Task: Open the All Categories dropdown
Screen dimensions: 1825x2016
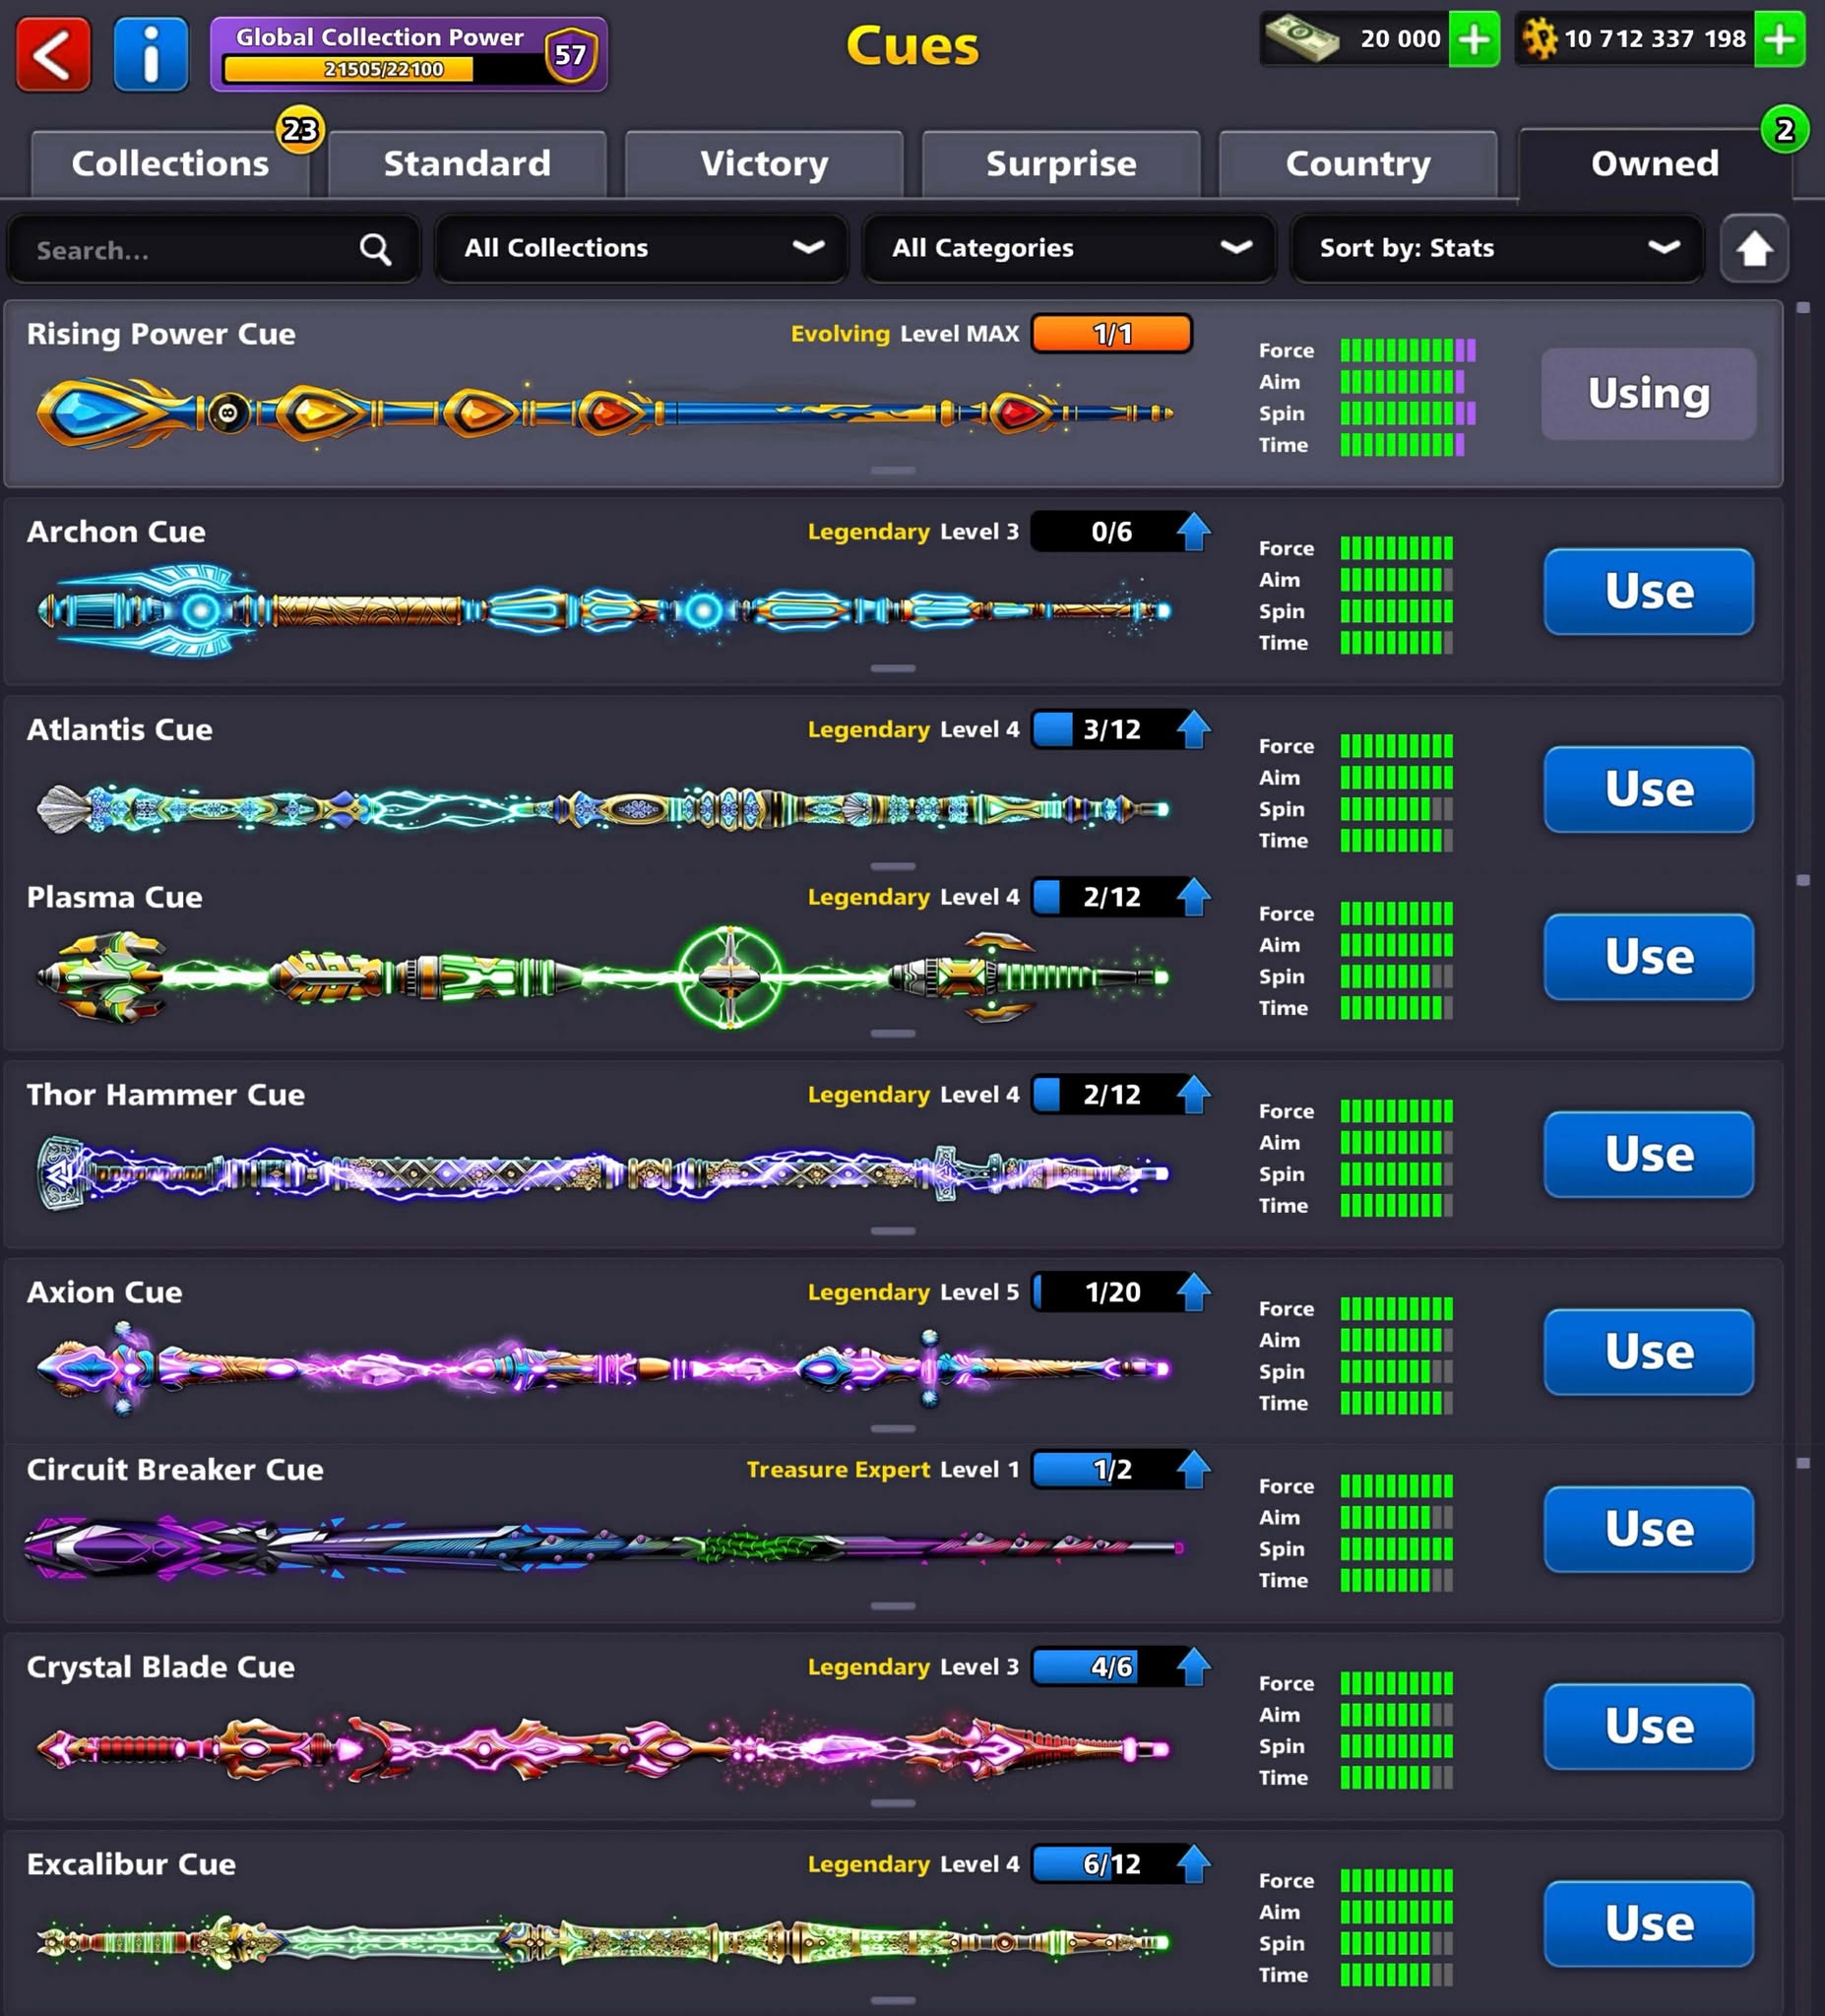Action: 1069,248
